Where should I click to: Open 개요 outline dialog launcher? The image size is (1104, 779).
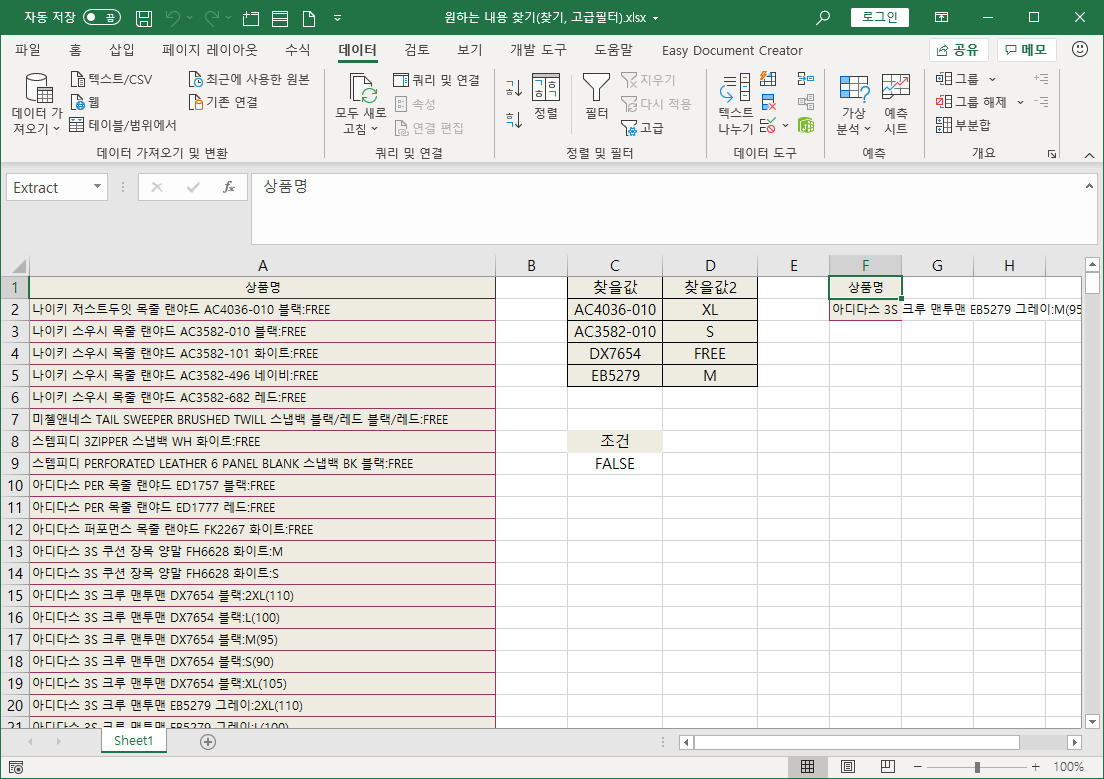click(1052, 154)
